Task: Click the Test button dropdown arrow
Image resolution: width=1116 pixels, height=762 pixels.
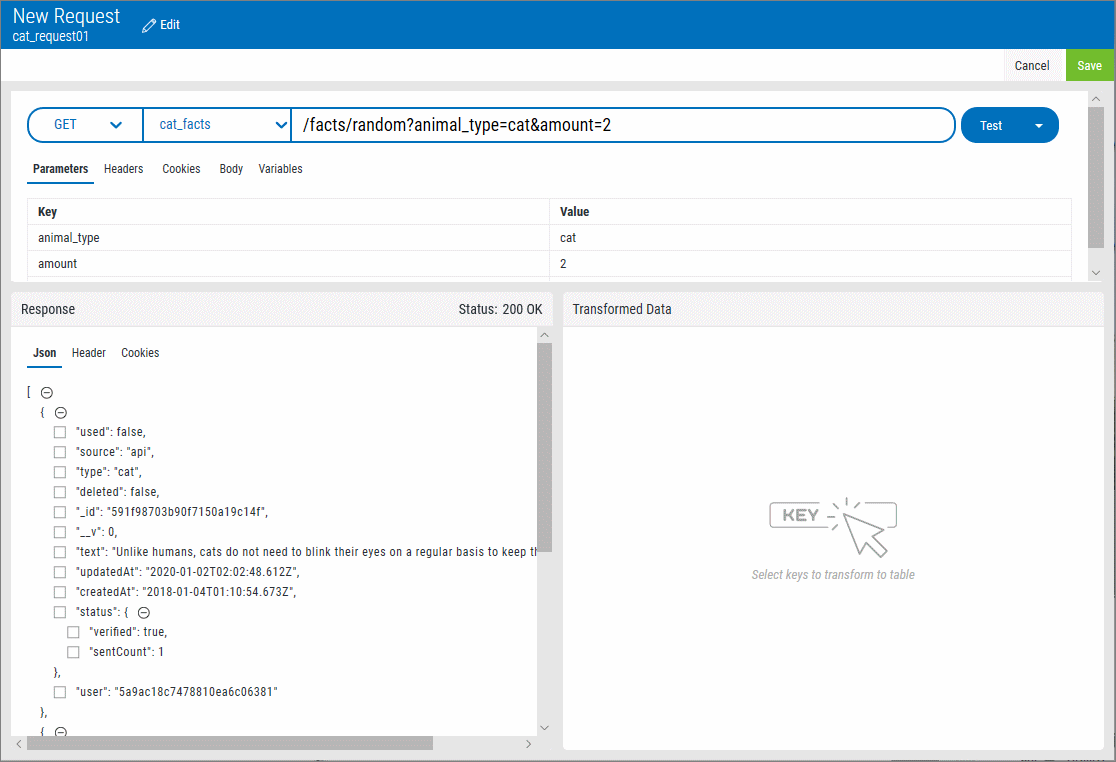Action: pyautogui.click(x=1038, y=126)
